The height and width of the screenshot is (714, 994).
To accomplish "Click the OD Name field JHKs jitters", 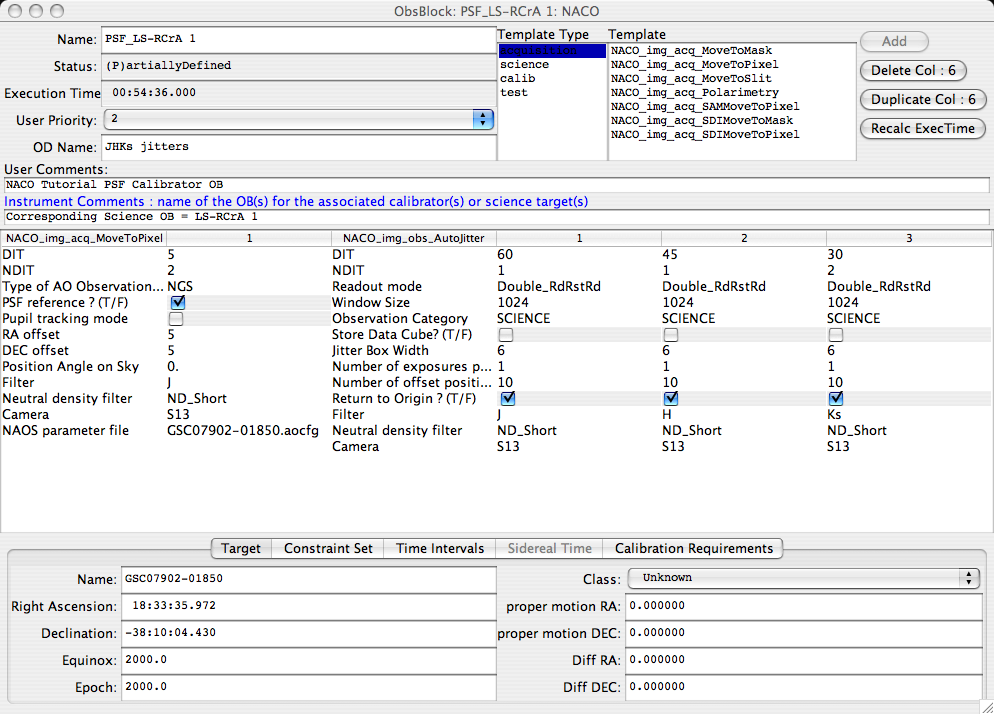I will [298, 147].
